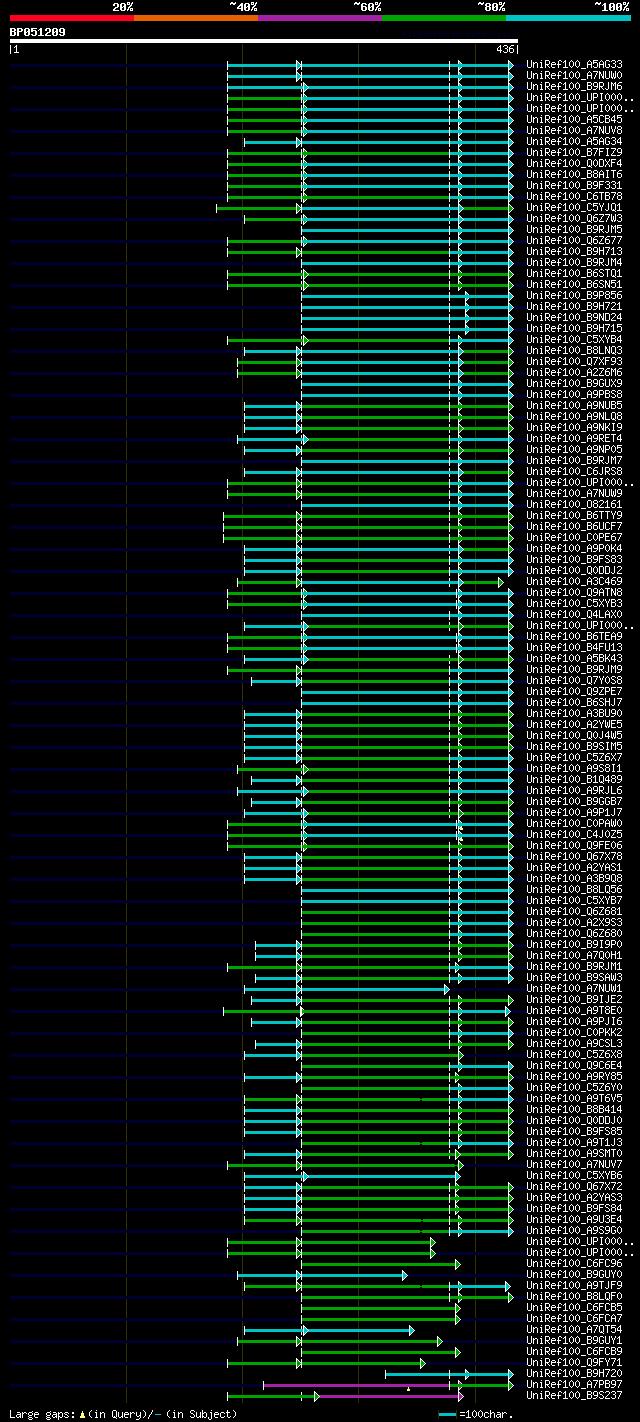Viewport: 640px width, 1422px height.
Task: Select the UniRef100_Q4LAX0 label
Action: [x=573, y=614]
